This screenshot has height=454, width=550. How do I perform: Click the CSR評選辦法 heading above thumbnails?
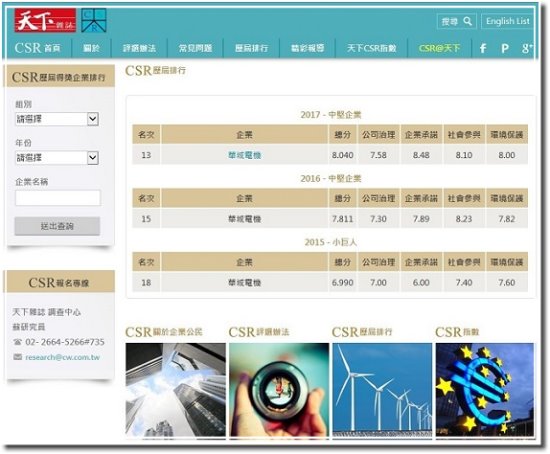259,332
